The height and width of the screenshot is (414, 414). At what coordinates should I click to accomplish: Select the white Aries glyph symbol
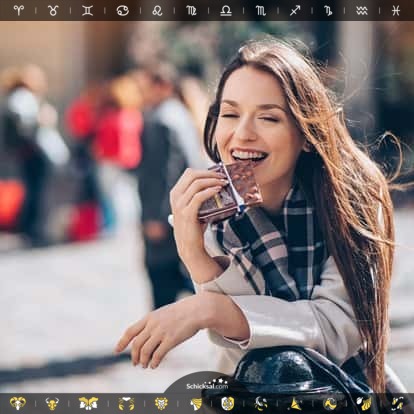(x=18, y=10)
